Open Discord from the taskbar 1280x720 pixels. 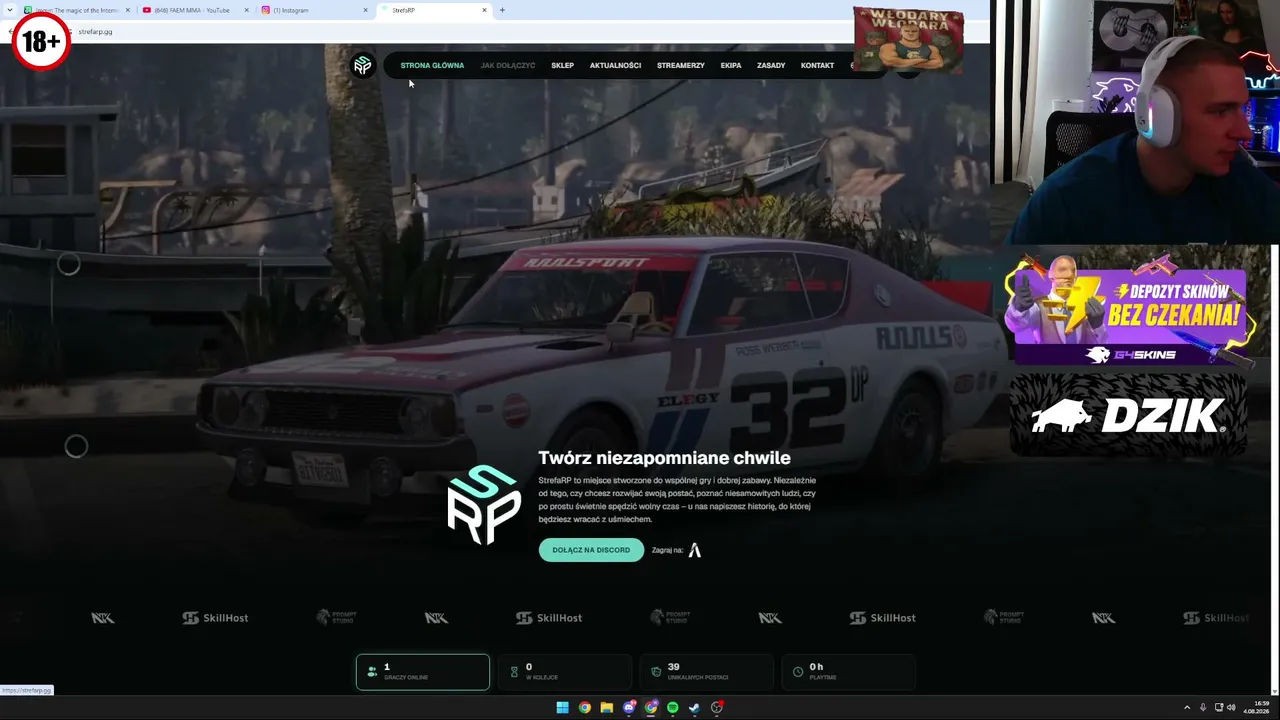pyautogui.click(x=629, y=707)
